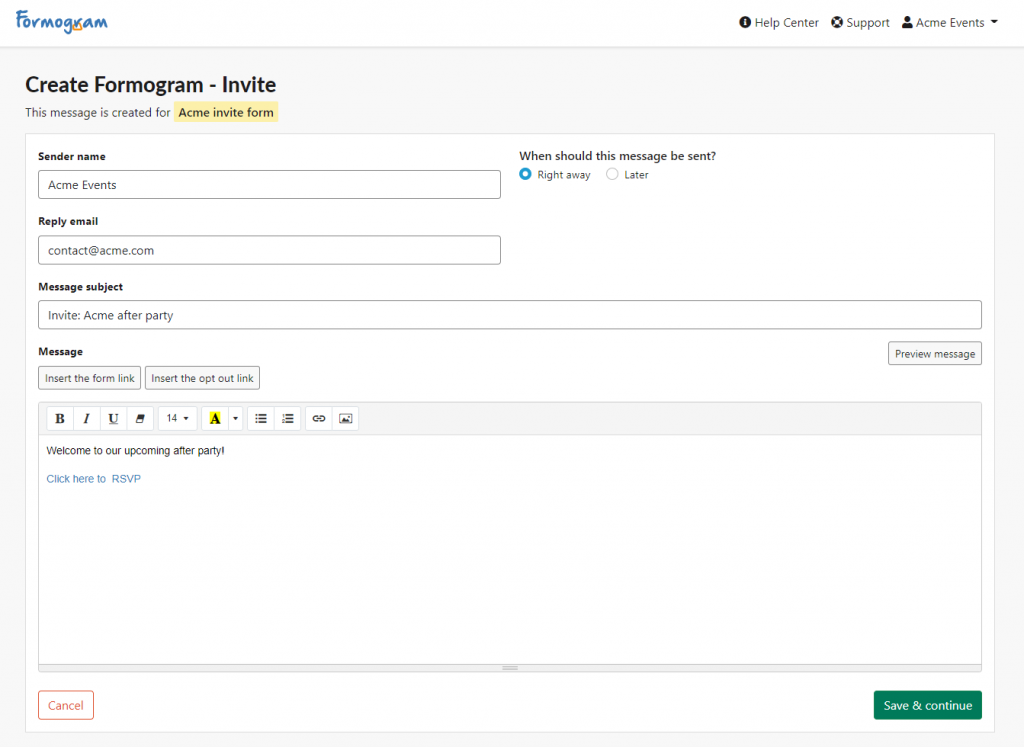Select the Right away radio option
The image size is (1024, 747).
(525, 174)
